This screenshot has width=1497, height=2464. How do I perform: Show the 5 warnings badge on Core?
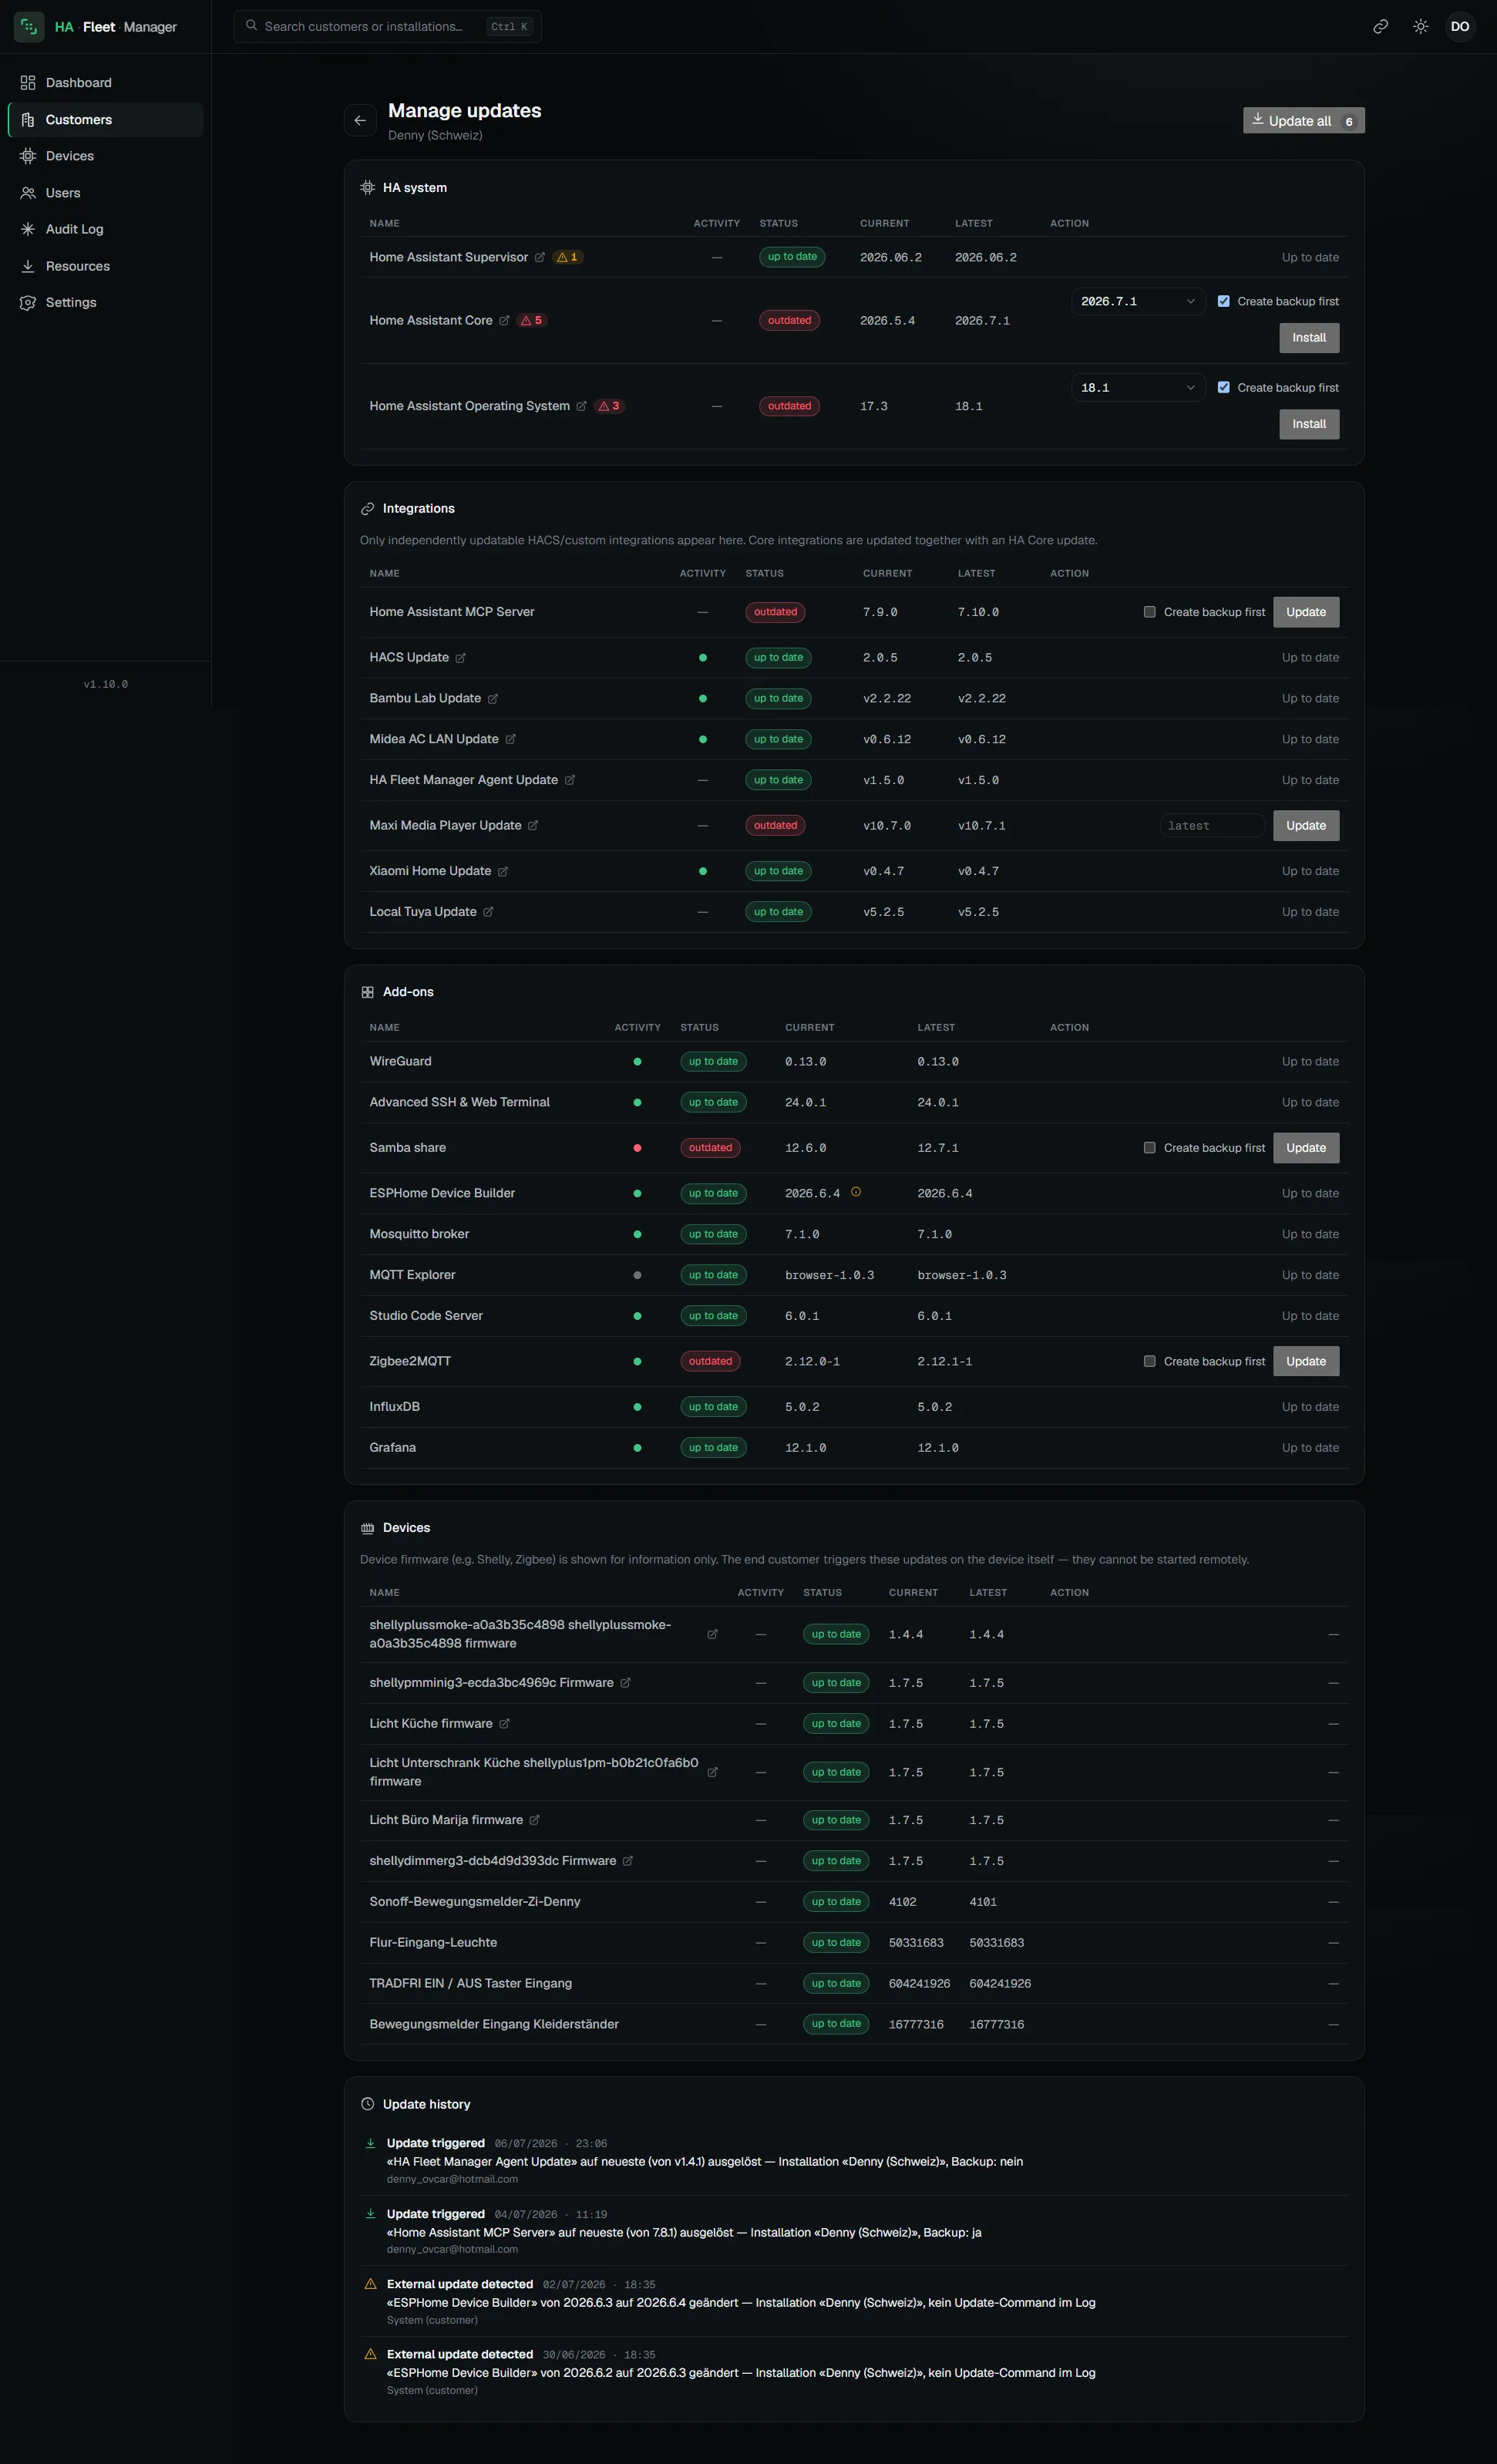pos(532,320)
